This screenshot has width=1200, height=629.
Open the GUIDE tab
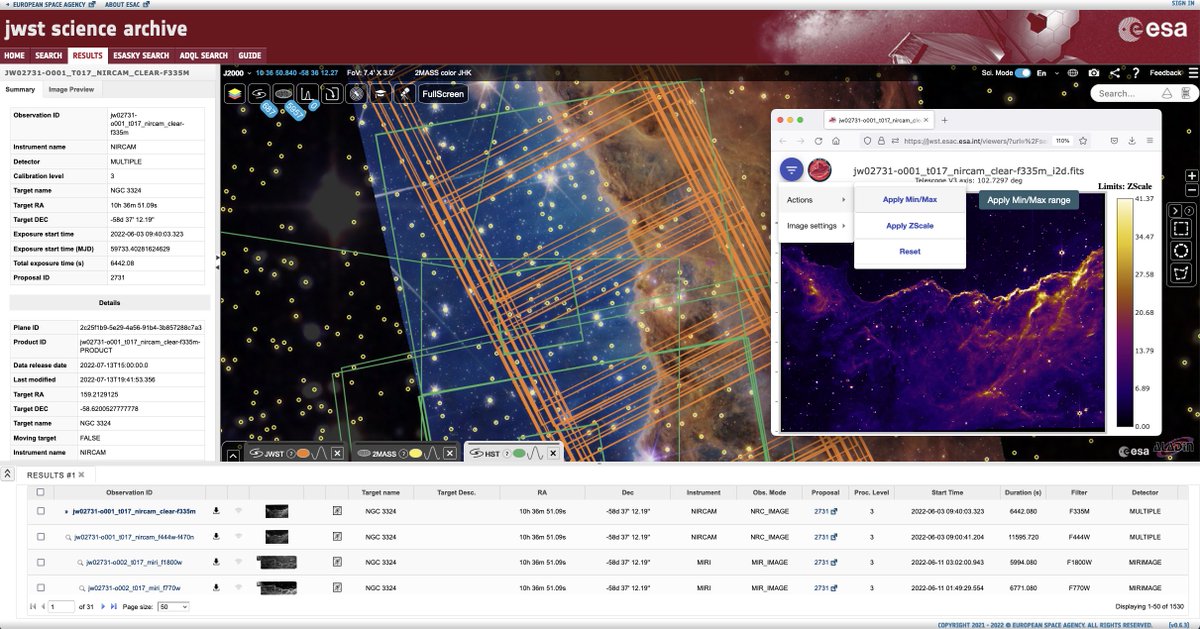[x=250, y=56]
